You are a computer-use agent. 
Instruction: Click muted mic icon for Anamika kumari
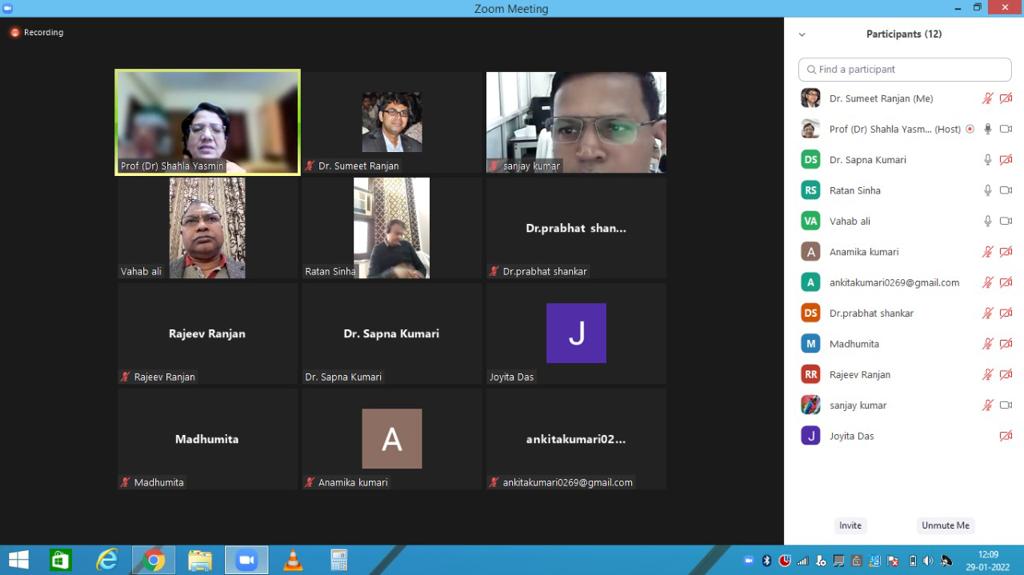pyautogui.click(x=988, y=252)
